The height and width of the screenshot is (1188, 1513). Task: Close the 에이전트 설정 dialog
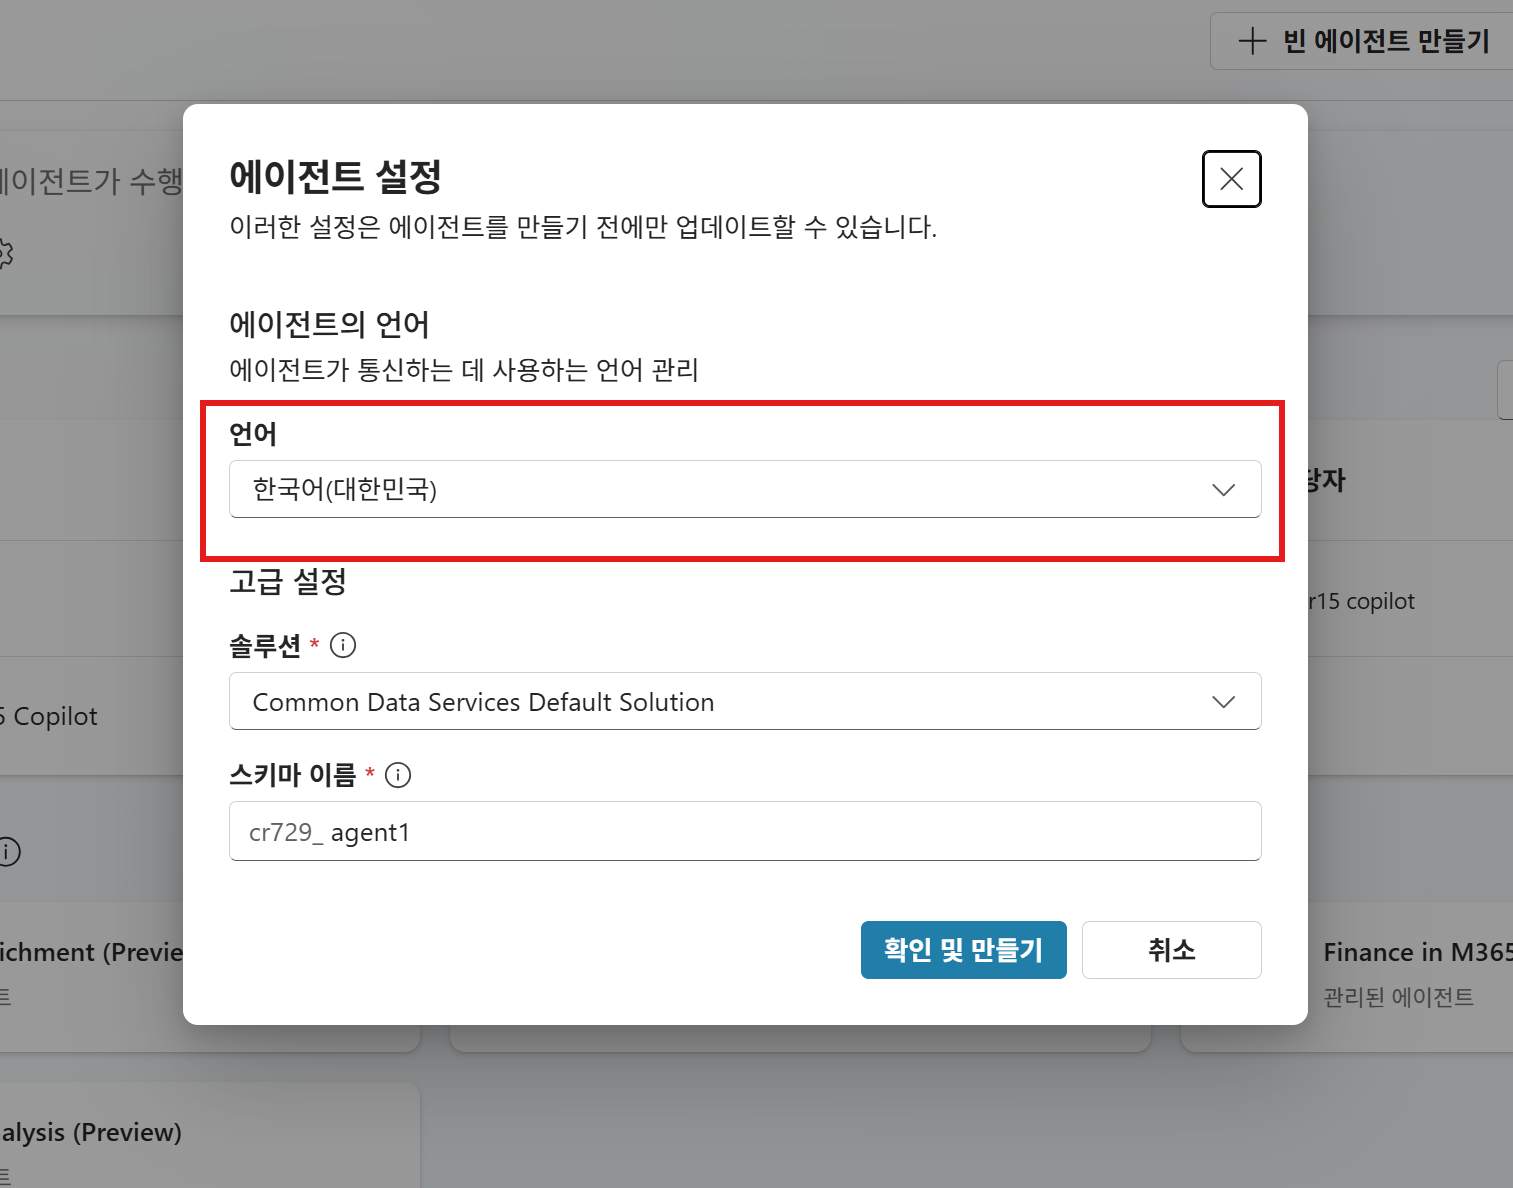[x=1231, y=179]
